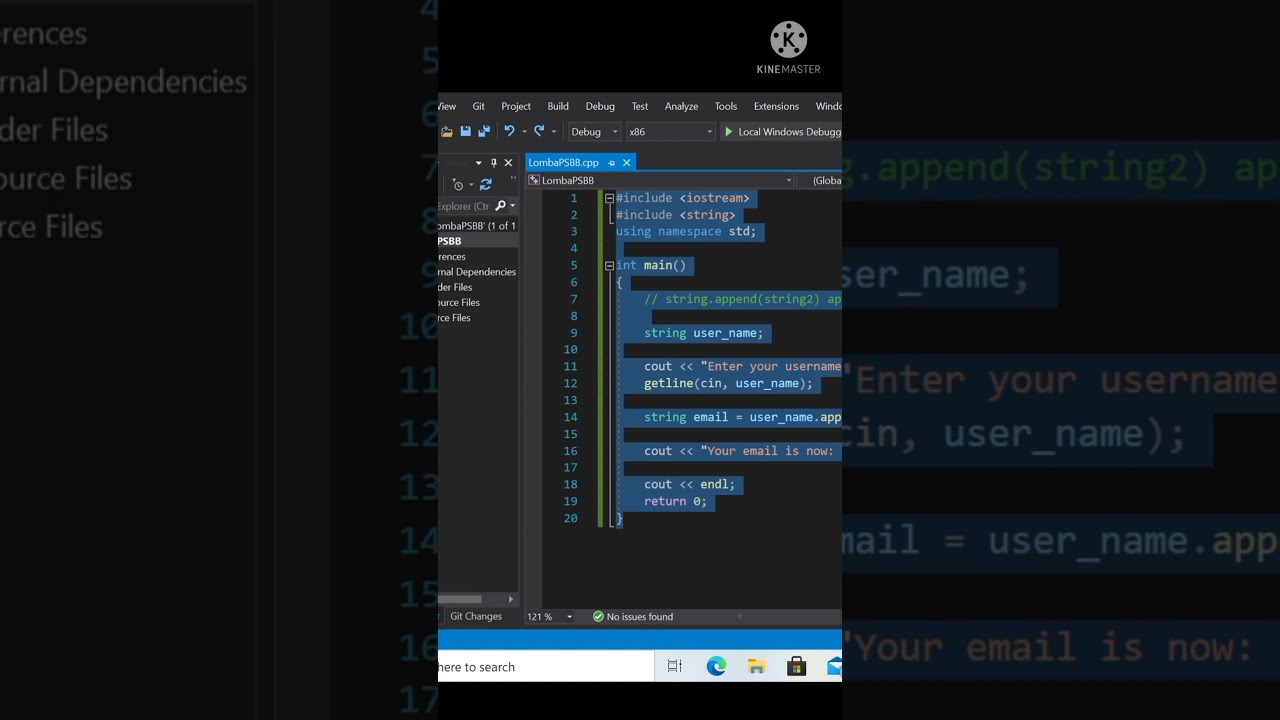Screen dimensions: 1280x720
Task: Close the Solution Explorer panel
Action: point(508,162)
